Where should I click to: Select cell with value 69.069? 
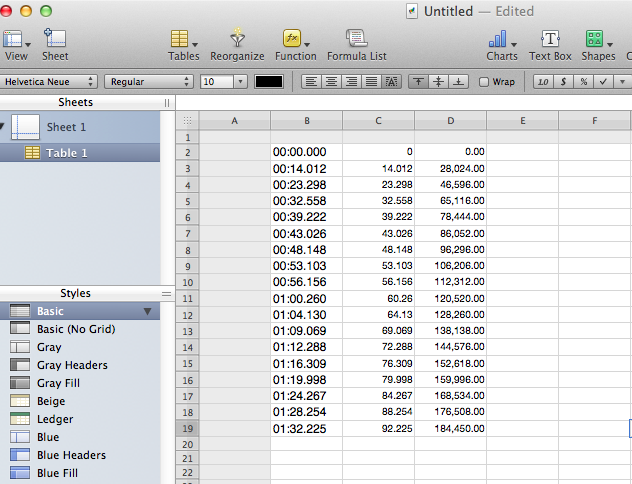point(378,331)
